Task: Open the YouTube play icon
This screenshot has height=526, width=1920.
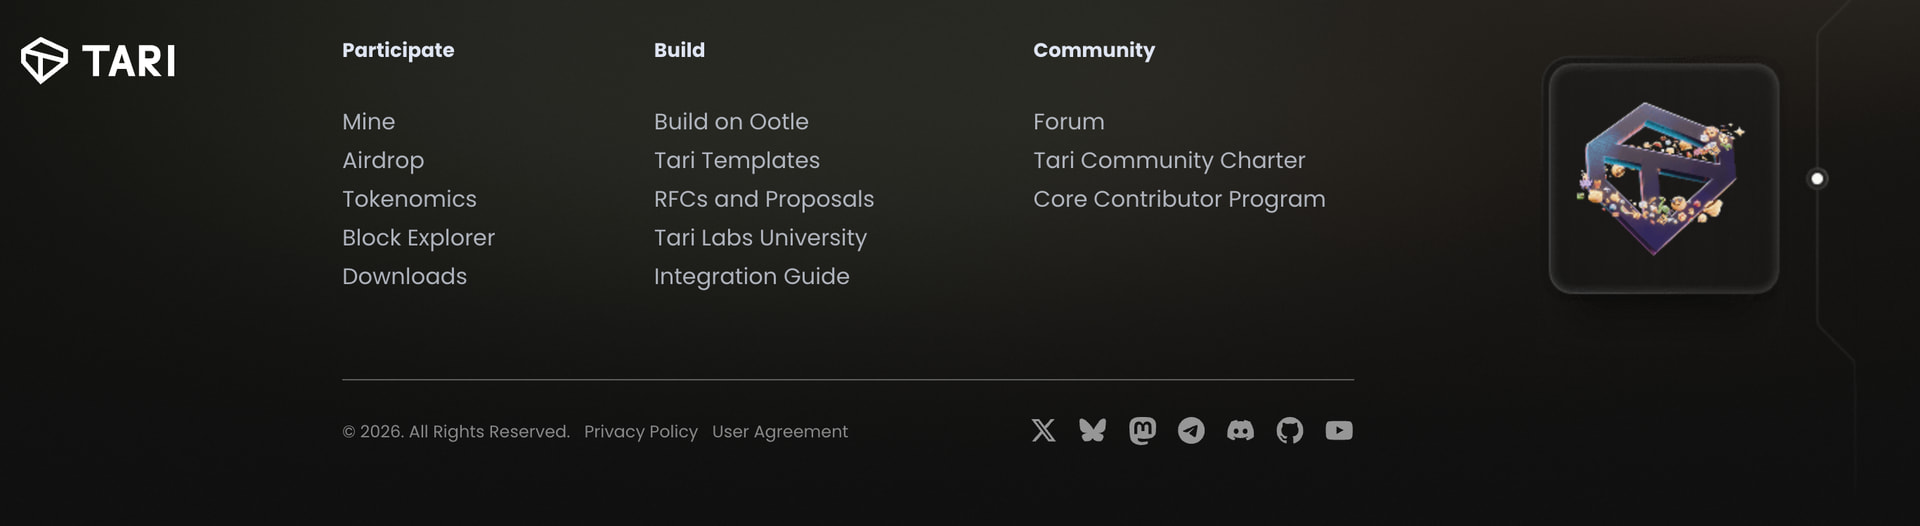Action: pyautogui.click(x=1339, y=431)
